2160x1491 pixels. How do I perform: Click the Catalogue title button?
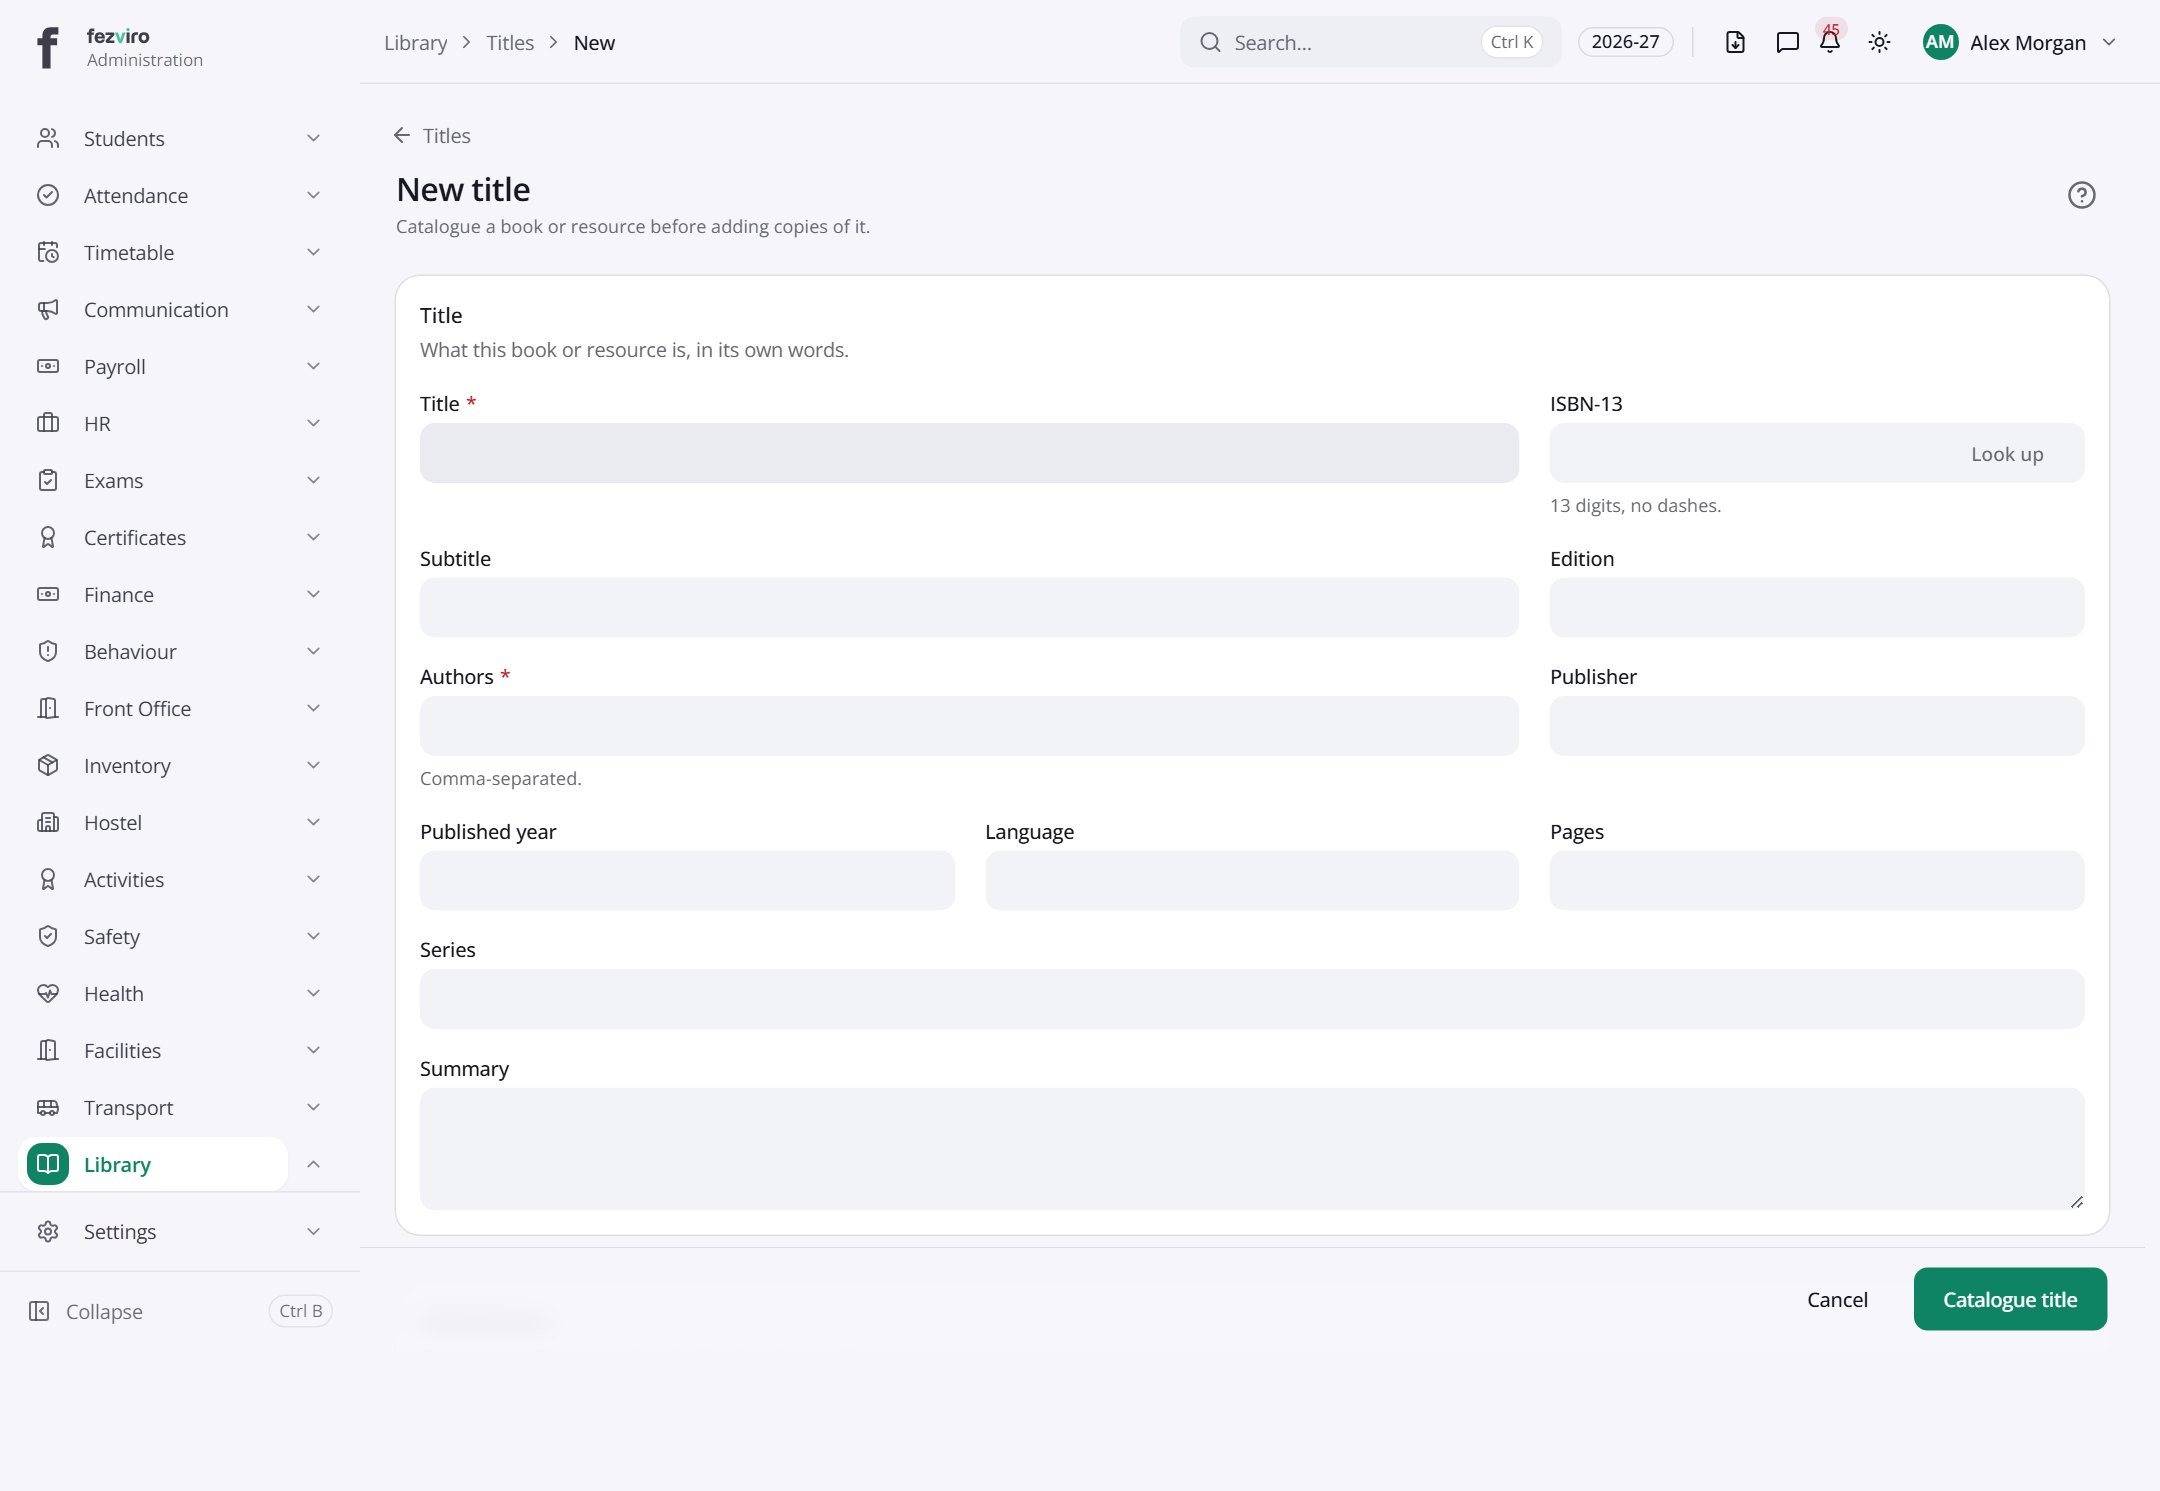pos(2010,1299)
